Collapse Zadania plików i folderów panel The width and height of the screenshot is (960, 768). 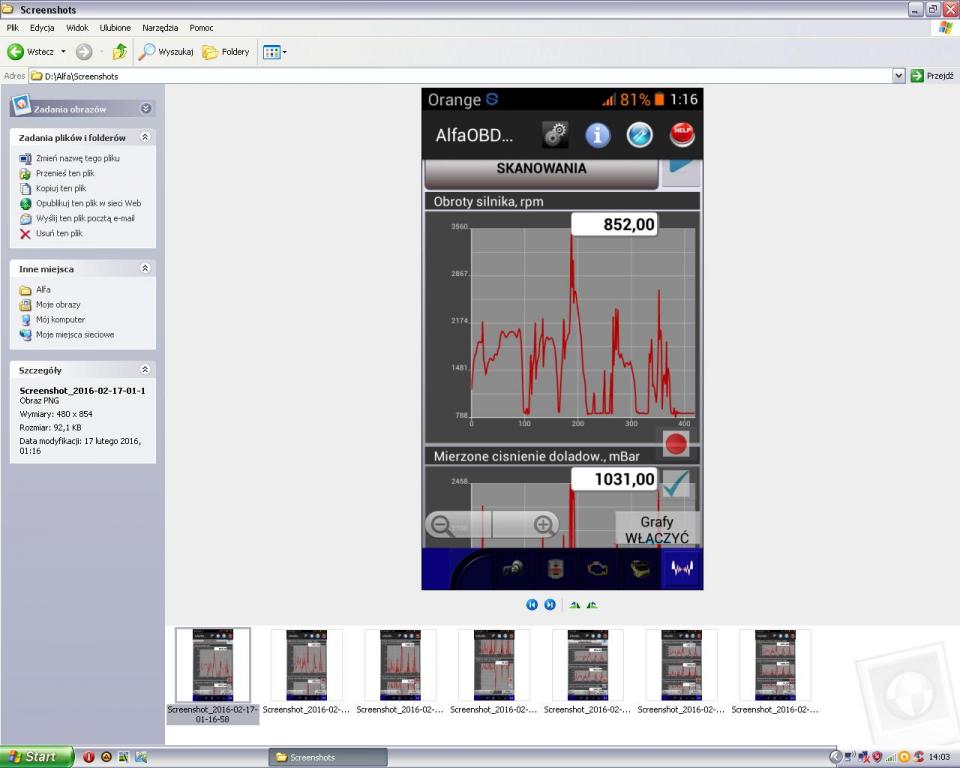coord(145,137)
